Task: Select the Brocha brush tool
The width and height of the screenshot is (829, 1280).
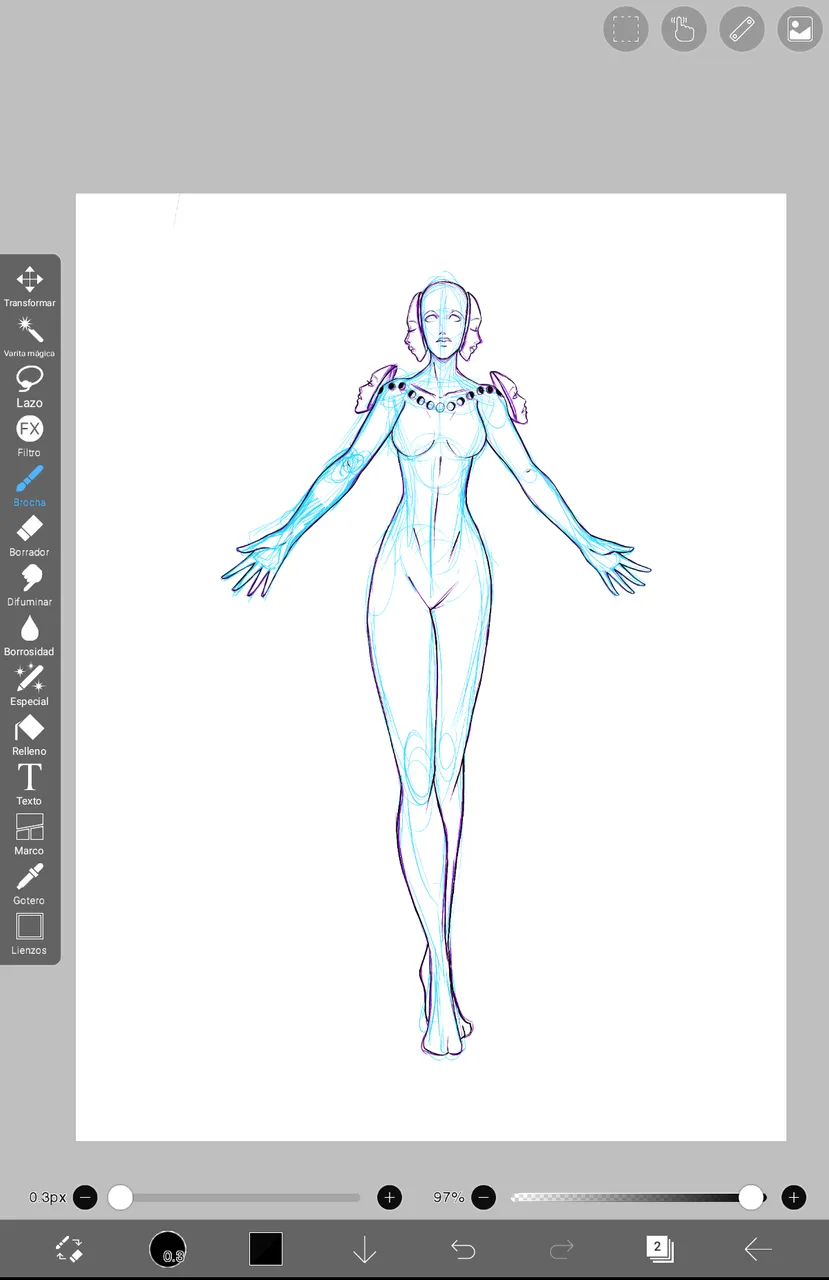Action: (29, 486)
